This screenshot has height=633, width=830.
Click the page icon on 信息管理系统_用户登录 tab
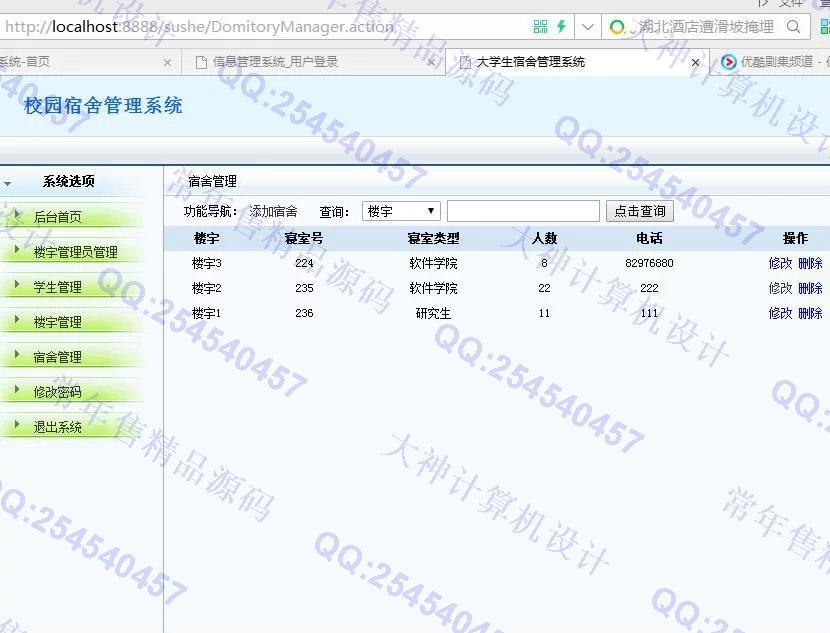pos(201,62)
